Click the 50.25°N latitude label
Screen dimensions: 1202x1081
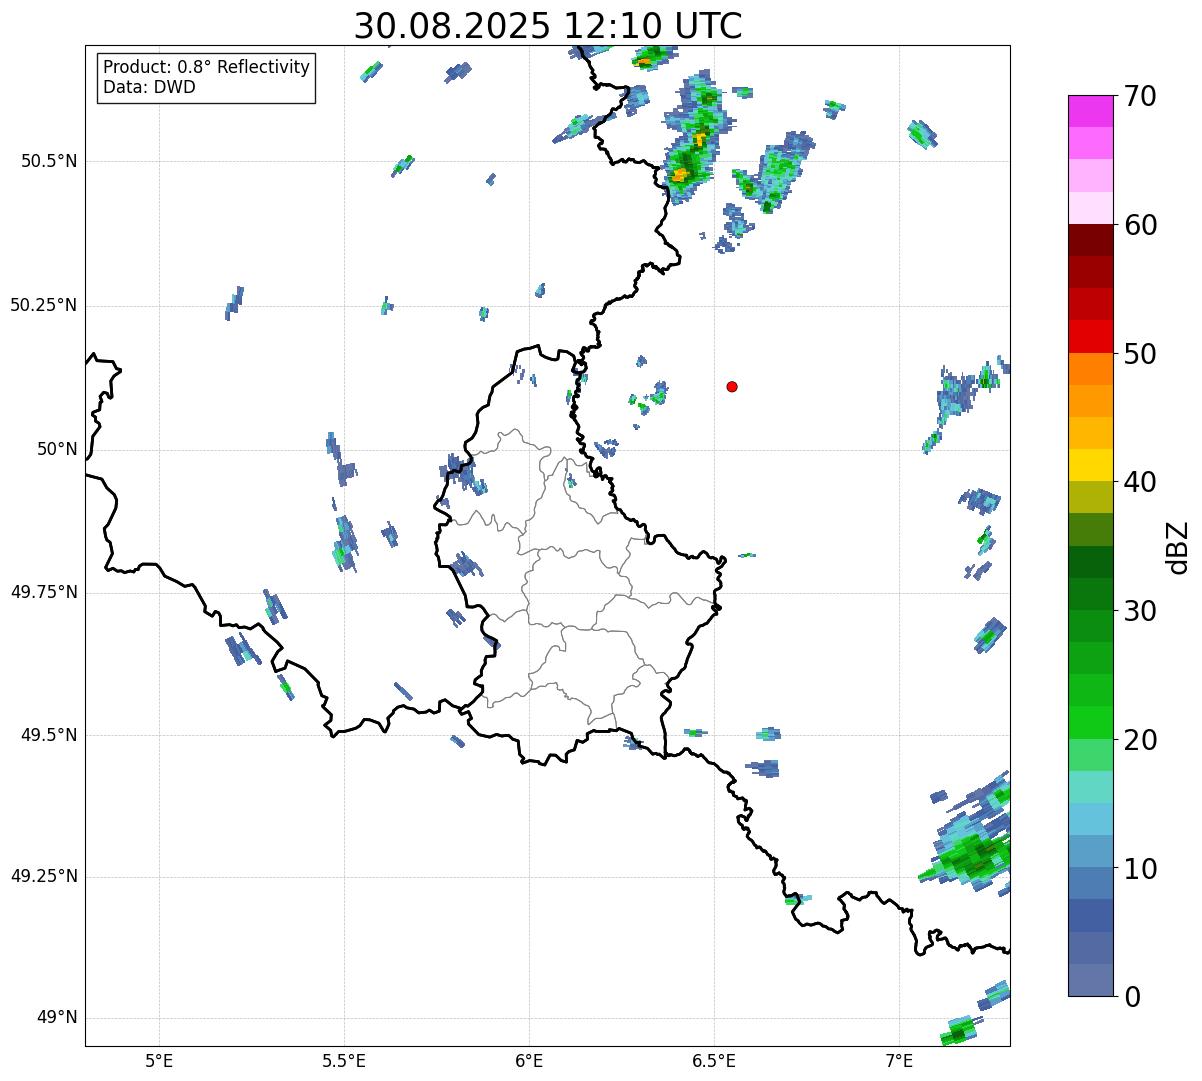click(x=44, y=305)
